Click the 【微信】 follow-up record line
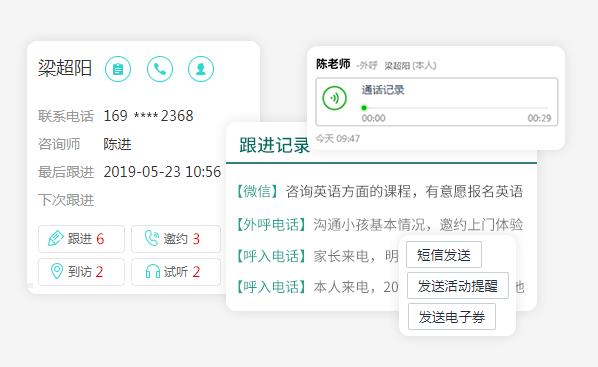598x367 pixels. pyautogui.click(x=379, y=192)
